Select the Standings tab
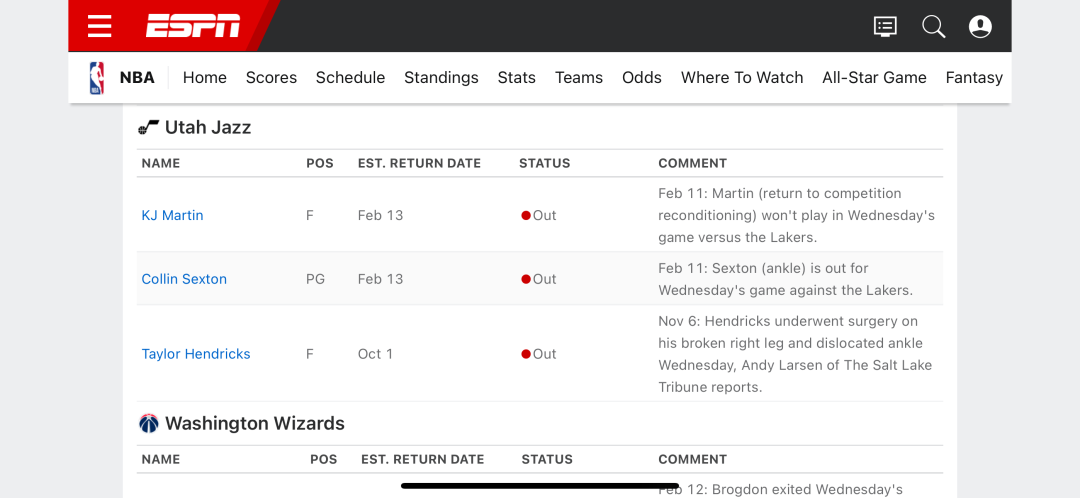Image resolution: width=1080 pixels, height=498 pixels. click(441, 77)
